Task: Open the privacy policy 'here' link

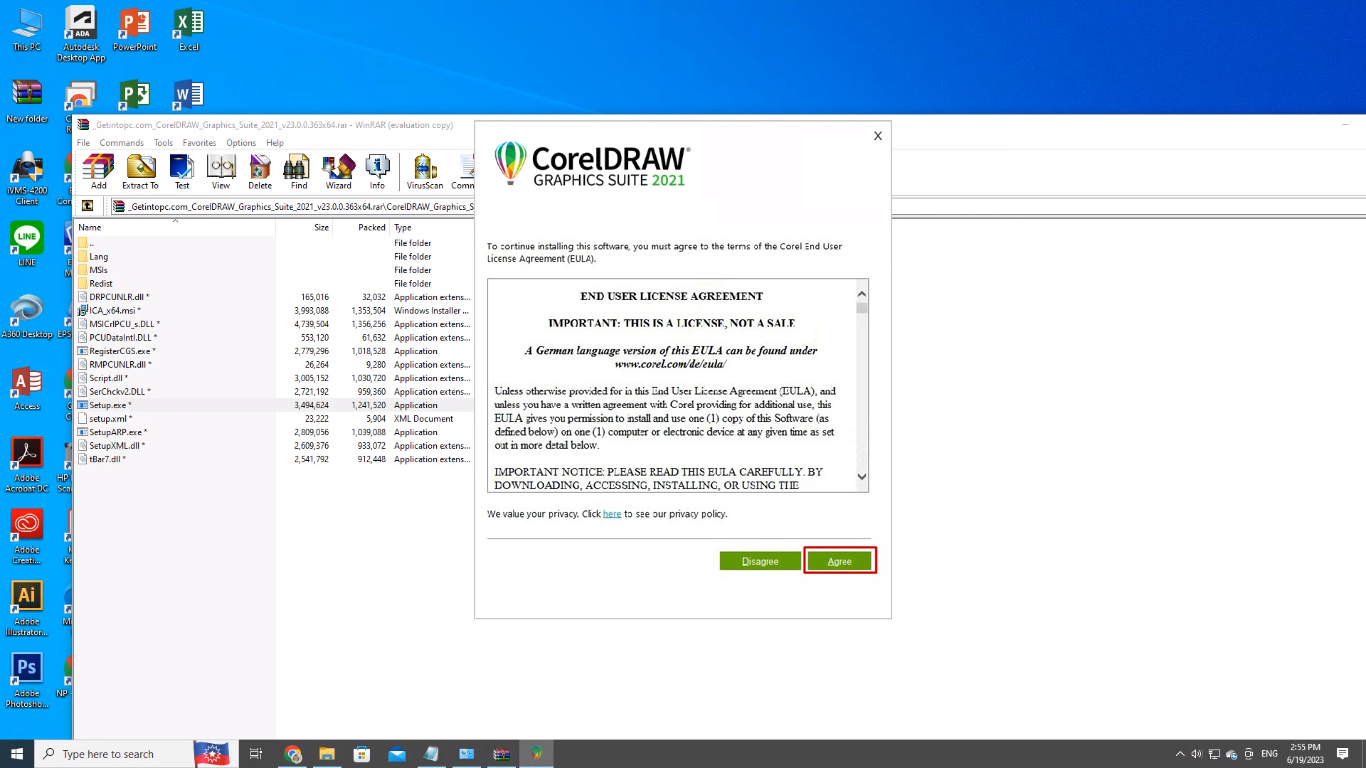Action: [x=612, y=514]
